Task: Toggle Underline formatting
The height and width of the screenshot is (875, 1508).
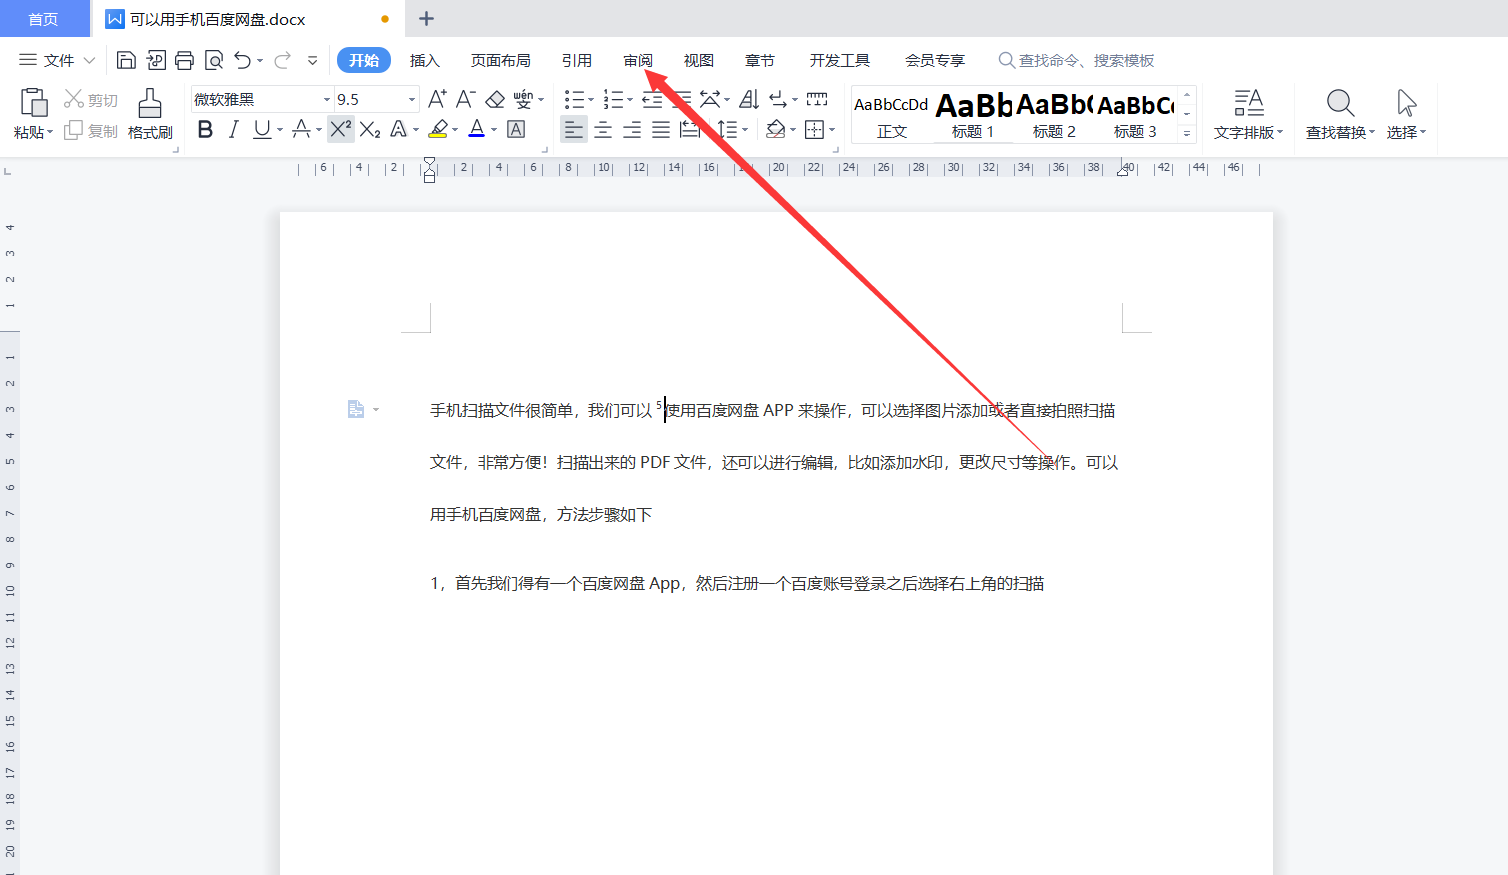Action: tap(262, 129)
